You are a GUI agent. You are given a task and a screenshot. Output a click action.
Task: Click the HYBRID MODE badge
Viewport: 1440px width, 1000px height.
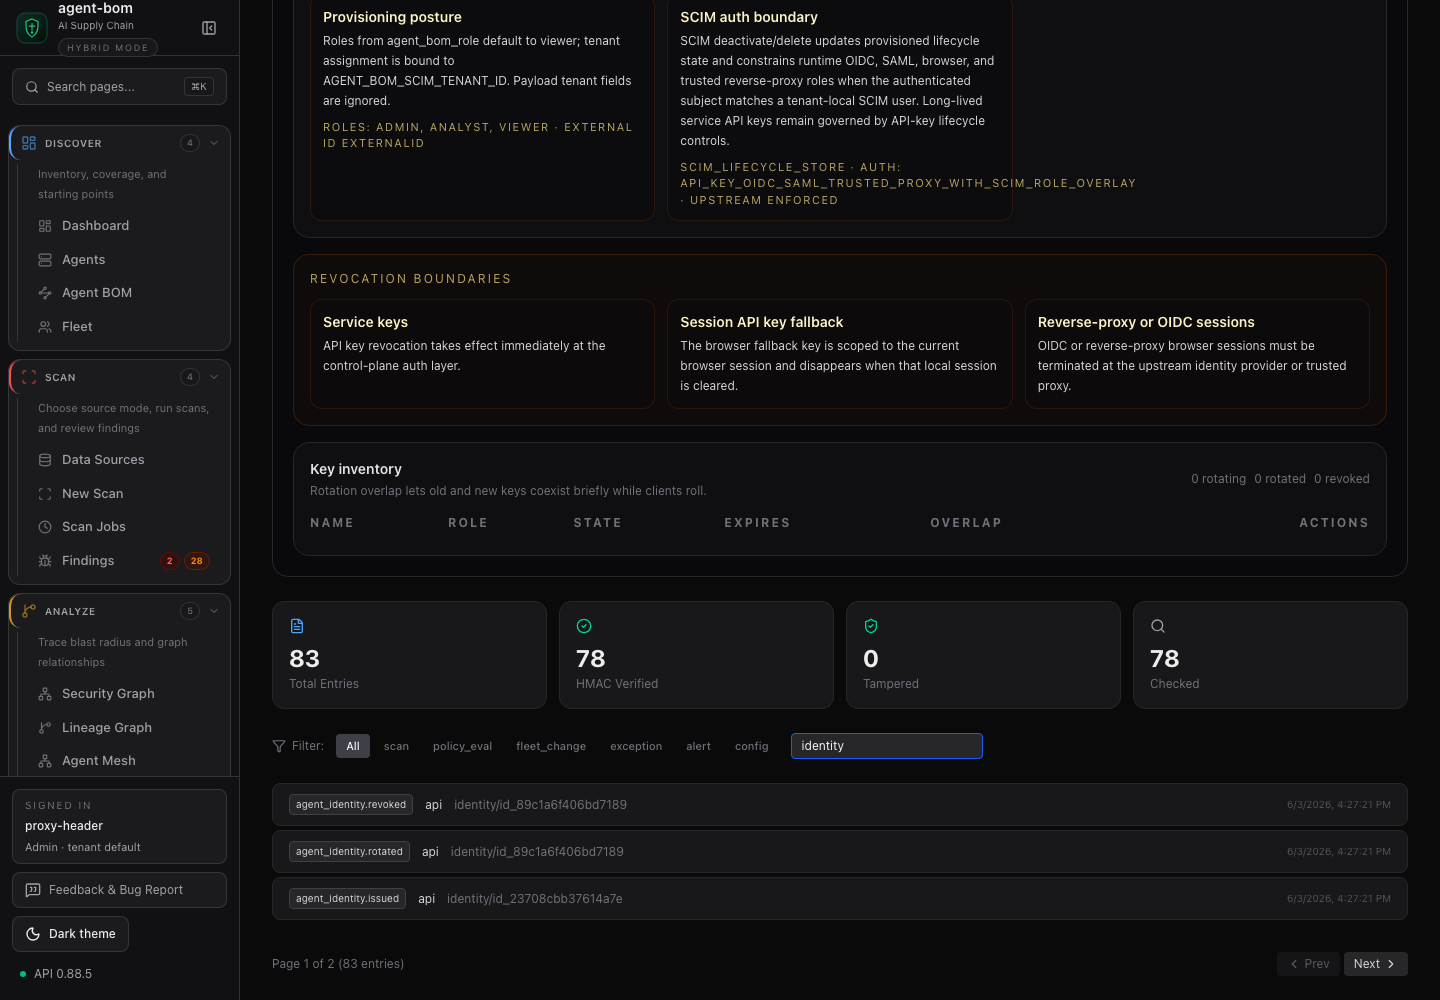(x=108, y=48)
